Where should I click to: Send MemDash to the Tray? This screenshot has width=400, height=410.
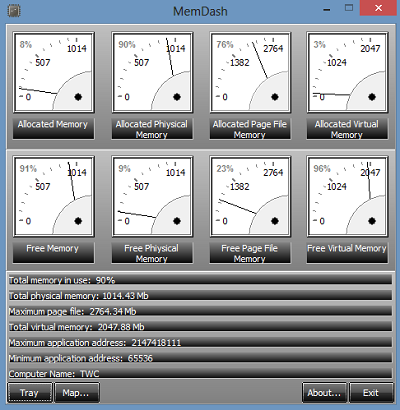coord(30,393)
